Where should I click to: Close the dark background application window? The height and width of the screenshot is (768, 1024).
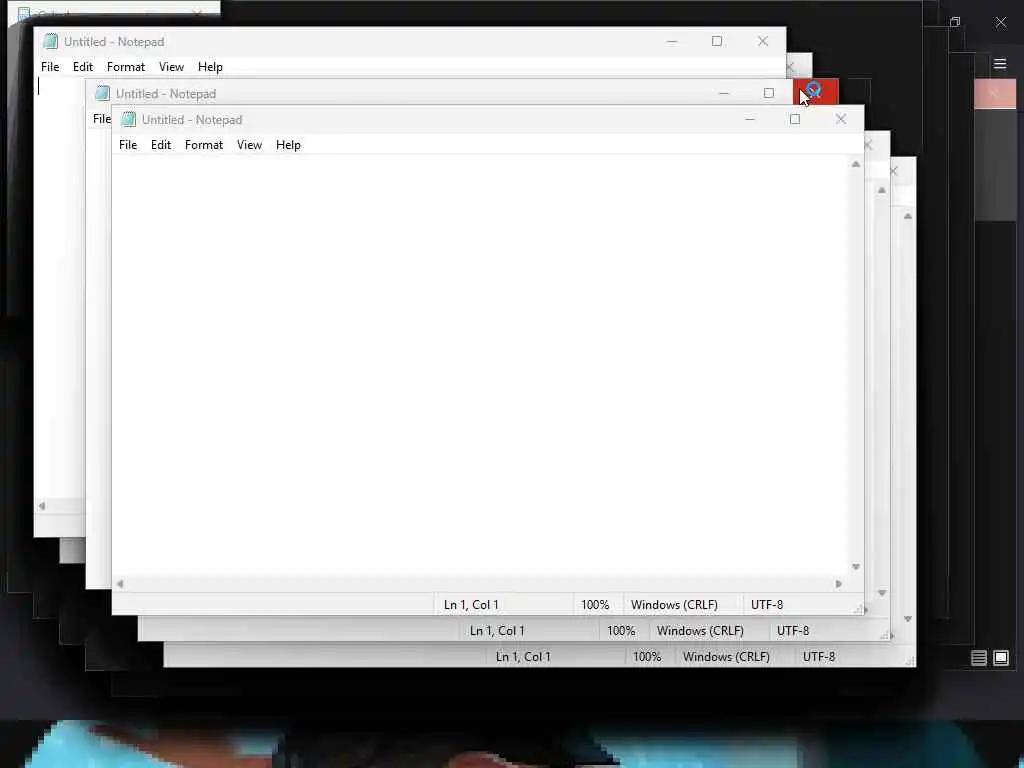pyautogui.click(x=1001, y=22)
